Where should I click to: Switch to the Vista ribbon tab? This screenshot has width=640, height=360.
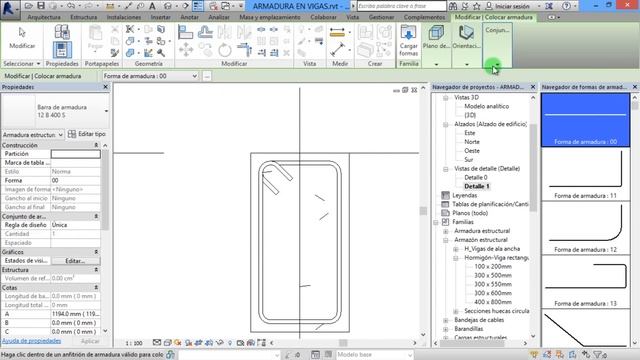[x=352, y=18]
